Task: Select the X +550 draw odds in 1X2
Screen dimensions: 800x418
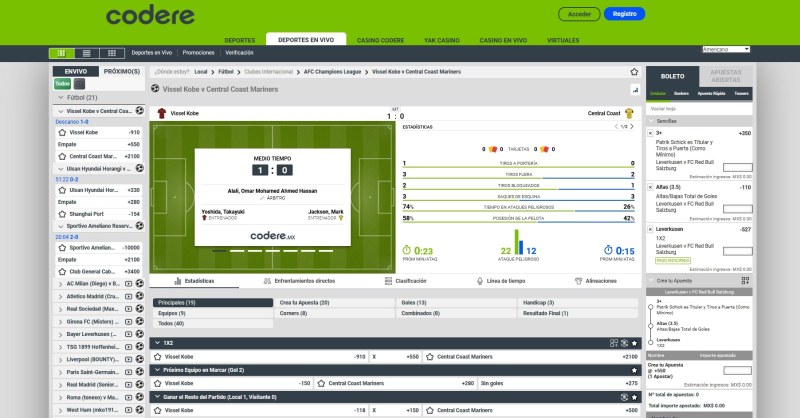Action: [x=395, y=357]
